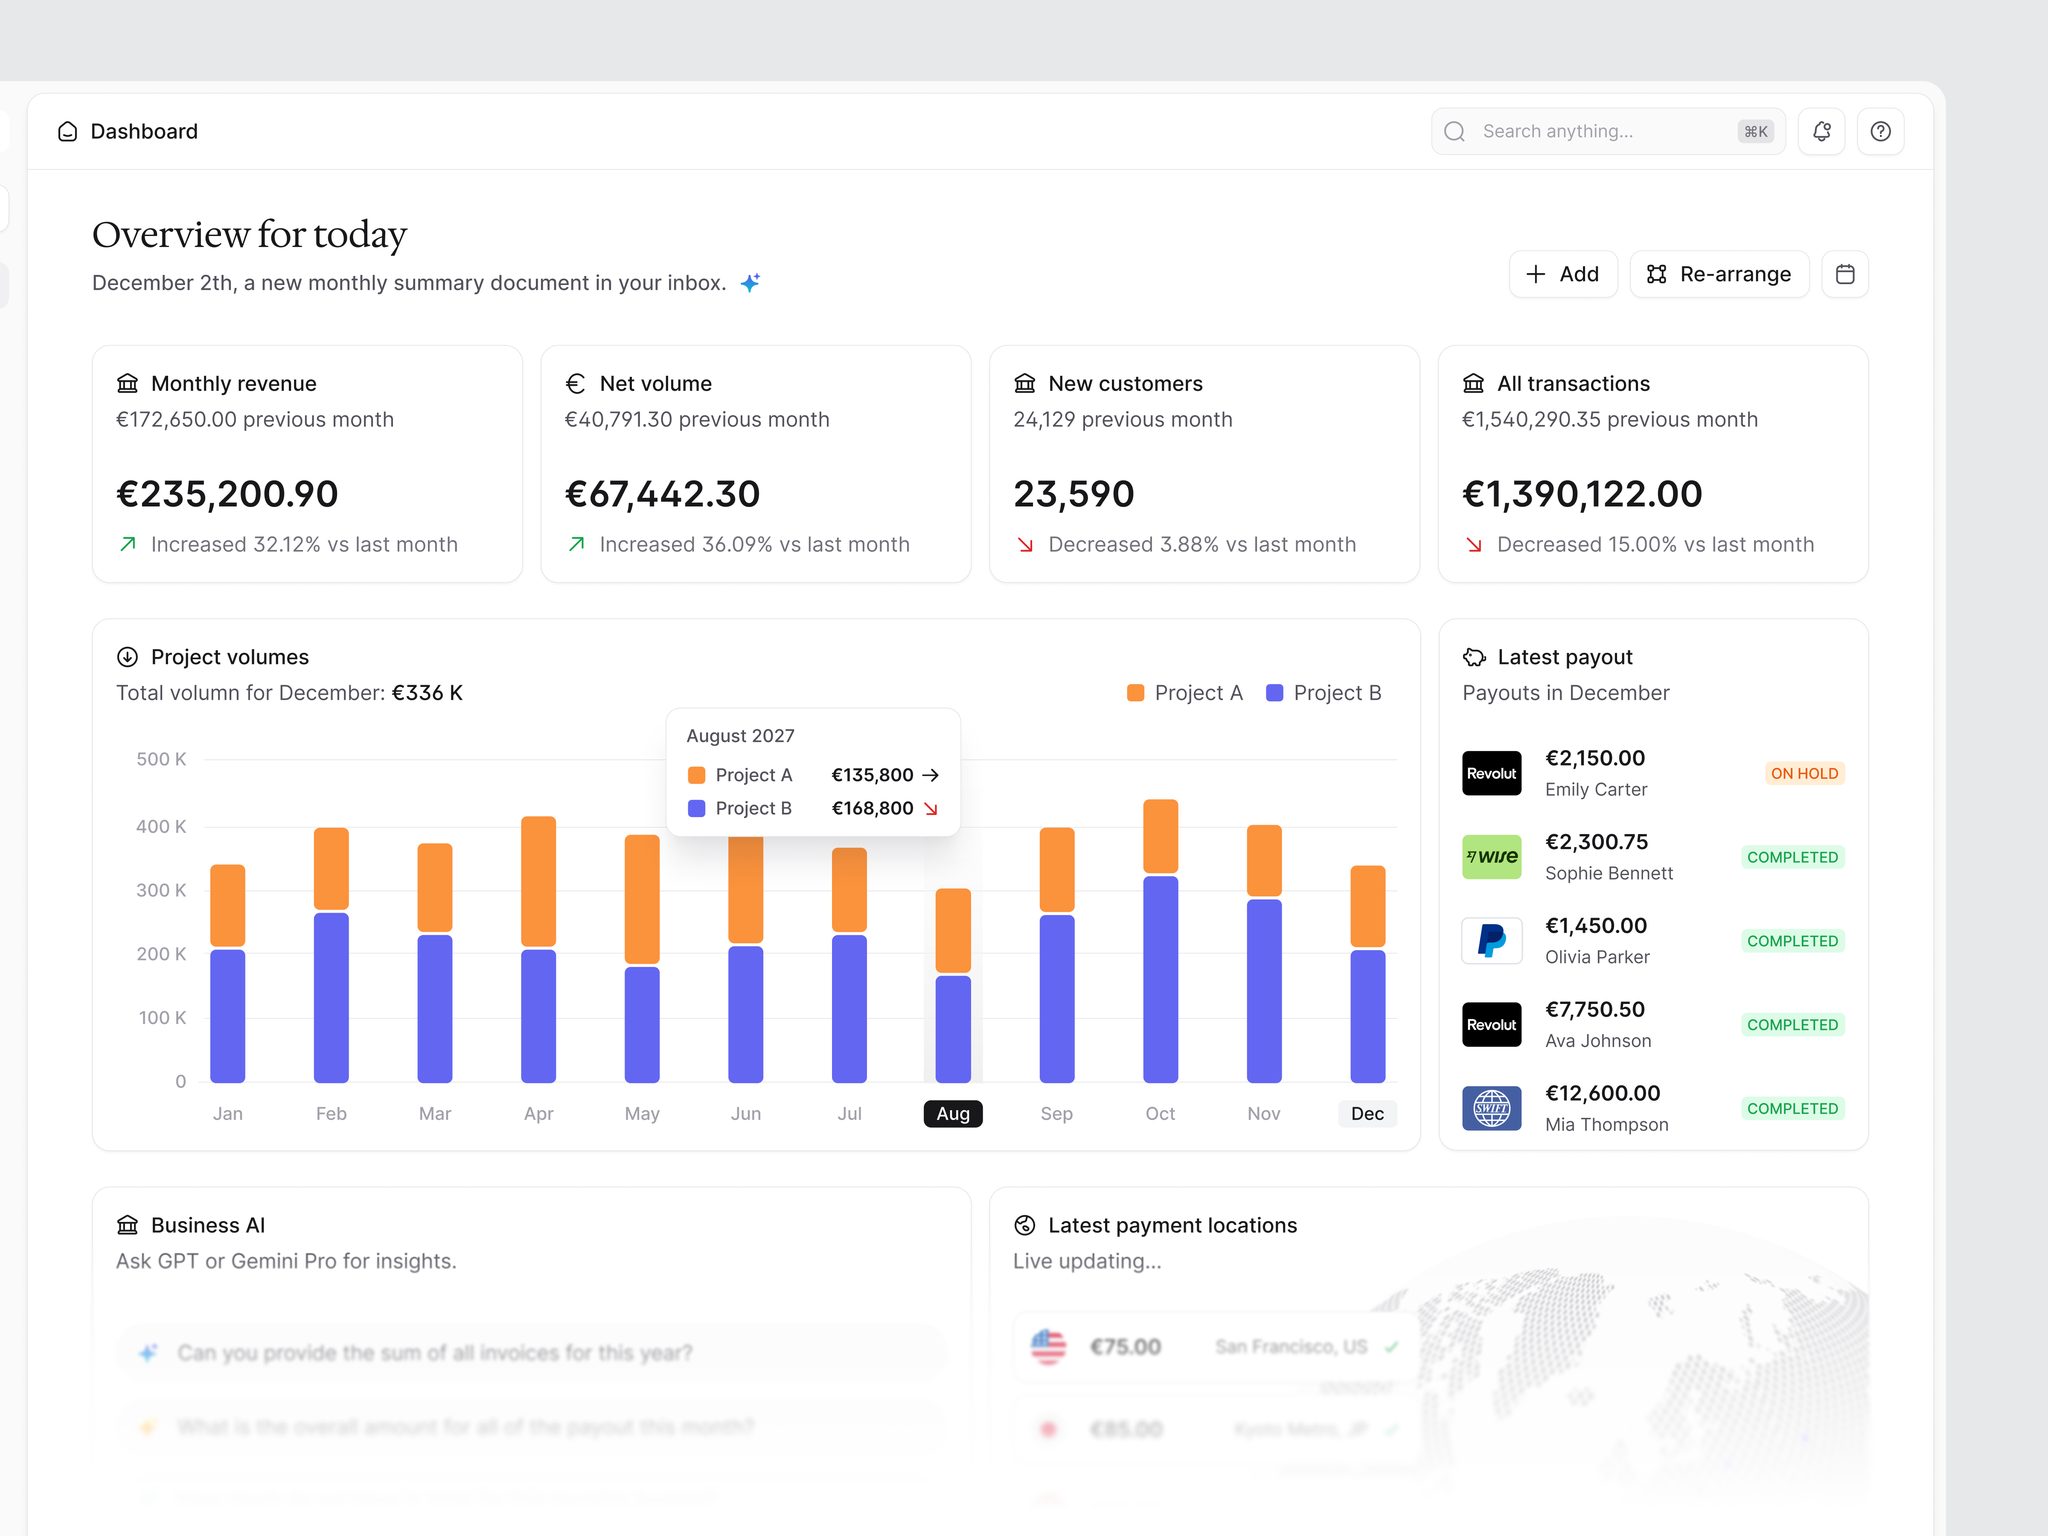Select the Jan month label

(x=227, y=1114)
